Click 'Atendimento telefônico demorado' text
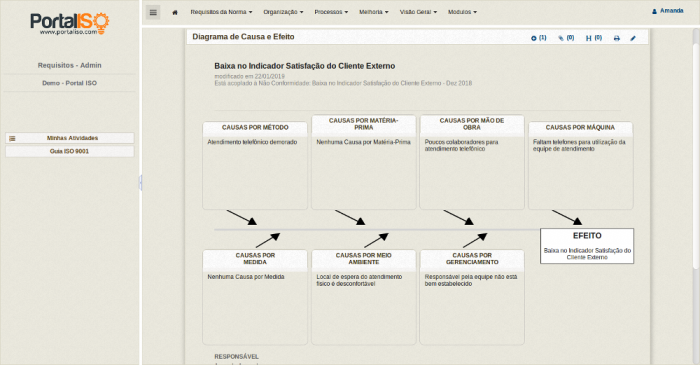 pyautogui.click(x=252, y=142)
